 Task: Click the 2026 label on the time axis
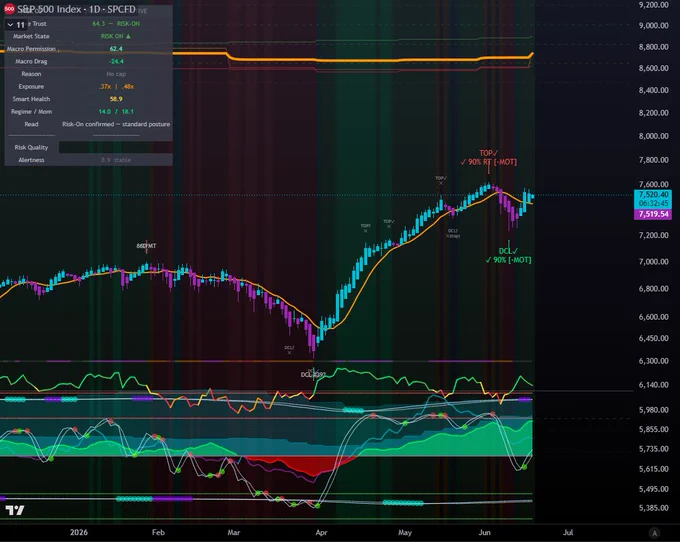click(78, 532)
